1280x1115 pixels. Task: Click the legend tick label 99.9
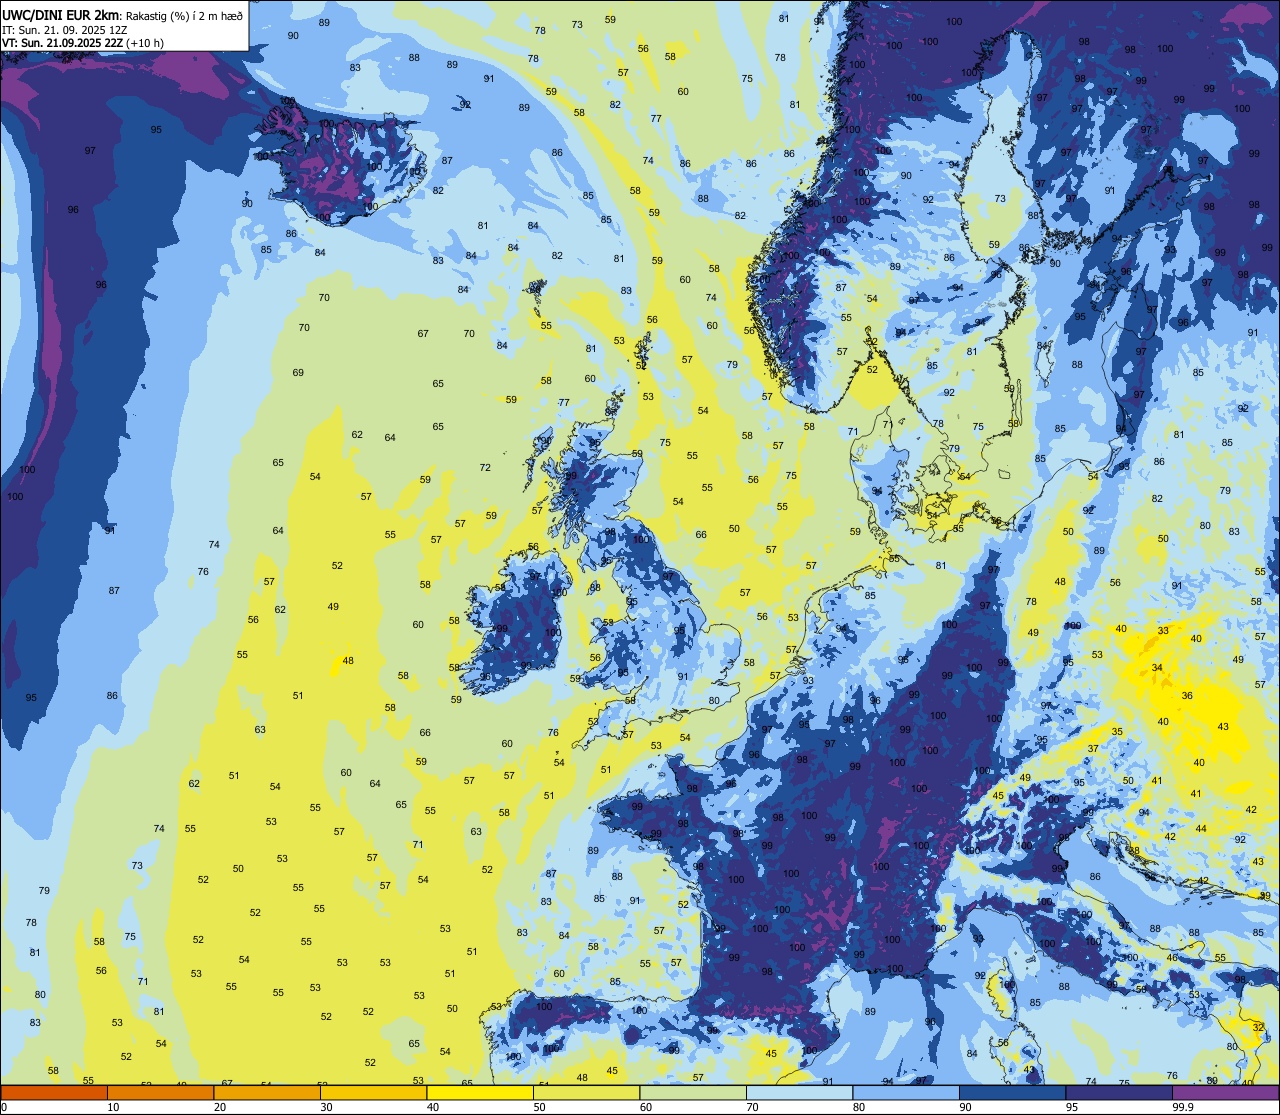1182,1107
